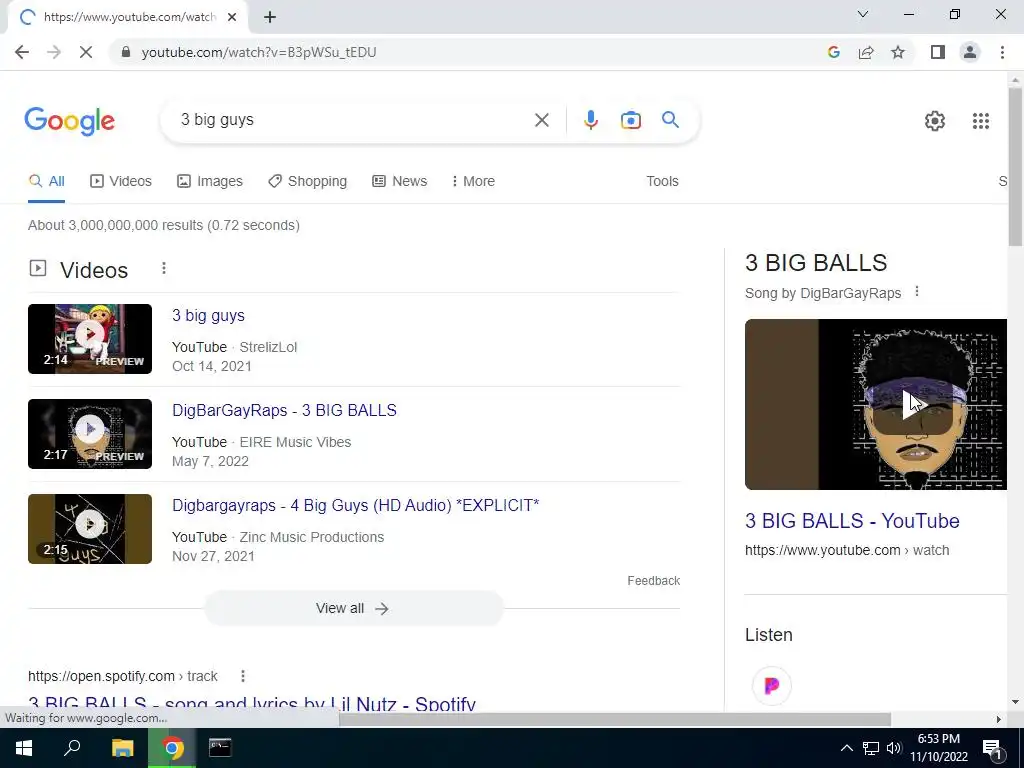Screen dimensions: 1024x768
Task: Click the vertical scrollbar thumb
Action: 1015,167
